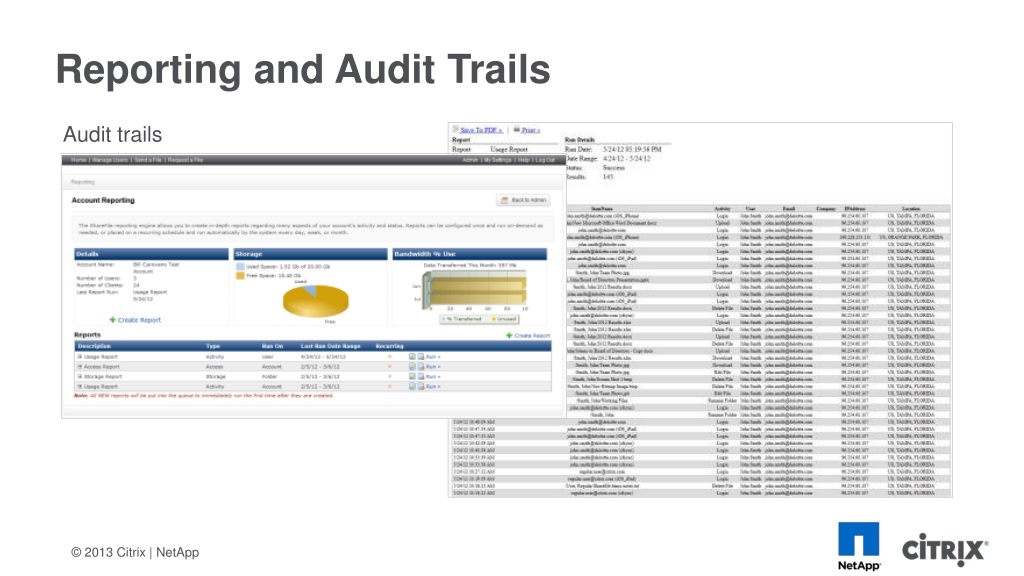
Task: Click Save To PDF link in report window
Action: pos(481,130)
